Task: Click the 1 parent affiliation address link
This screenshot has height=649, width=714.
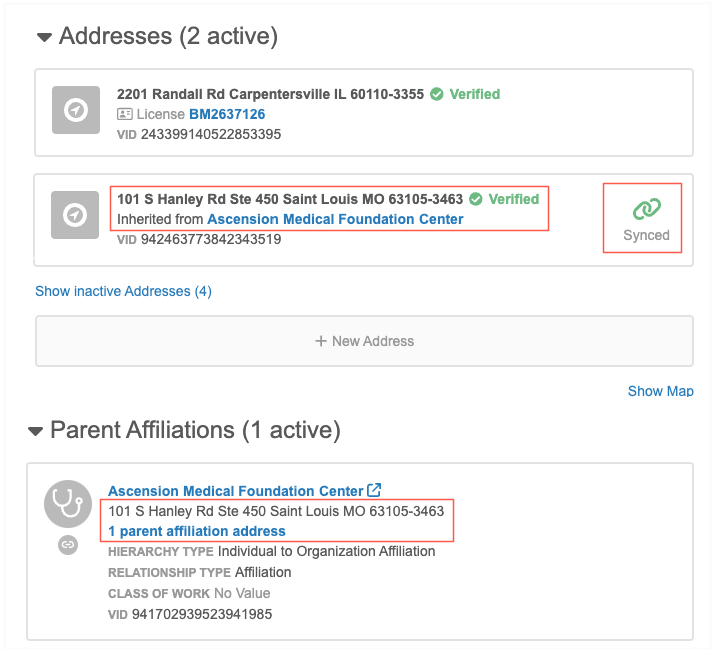Action: tap(196, 531)
